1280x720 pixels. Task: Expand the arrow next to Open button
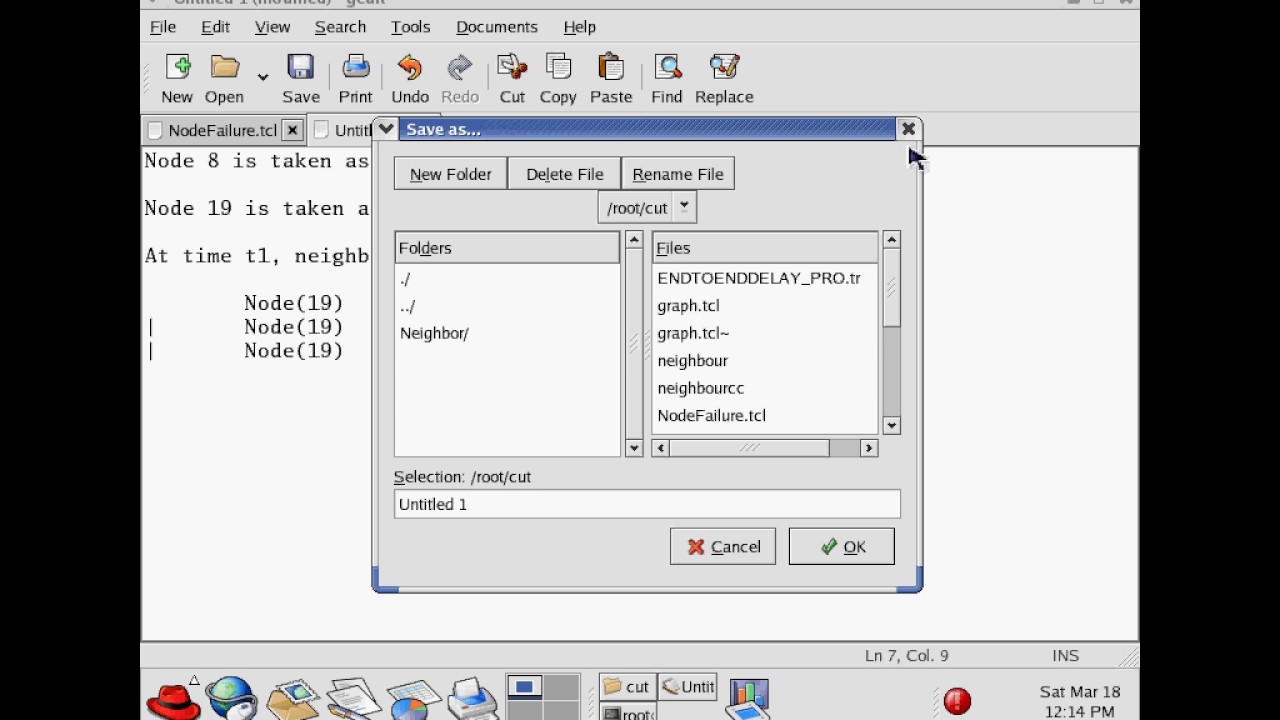262,77
